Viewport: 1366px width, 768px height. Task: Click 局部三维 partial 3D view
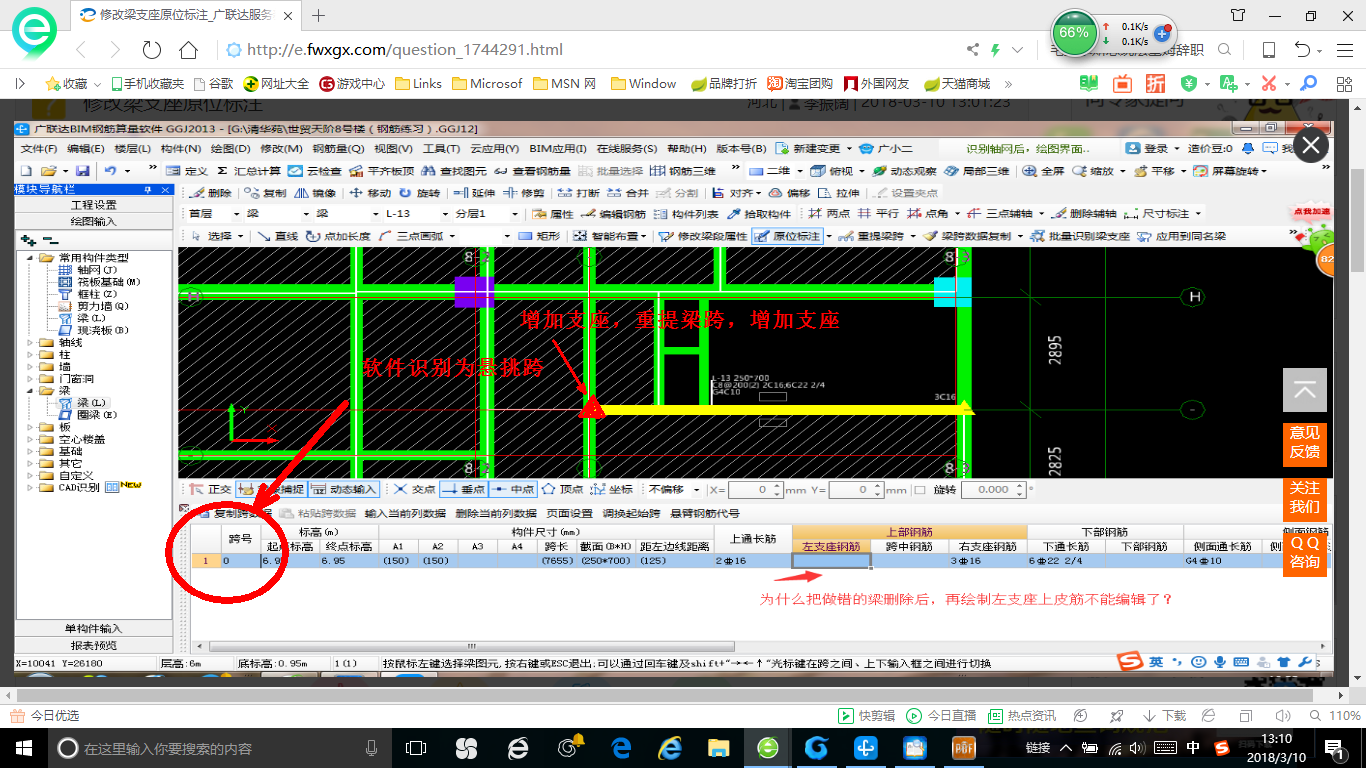(976, 171)
